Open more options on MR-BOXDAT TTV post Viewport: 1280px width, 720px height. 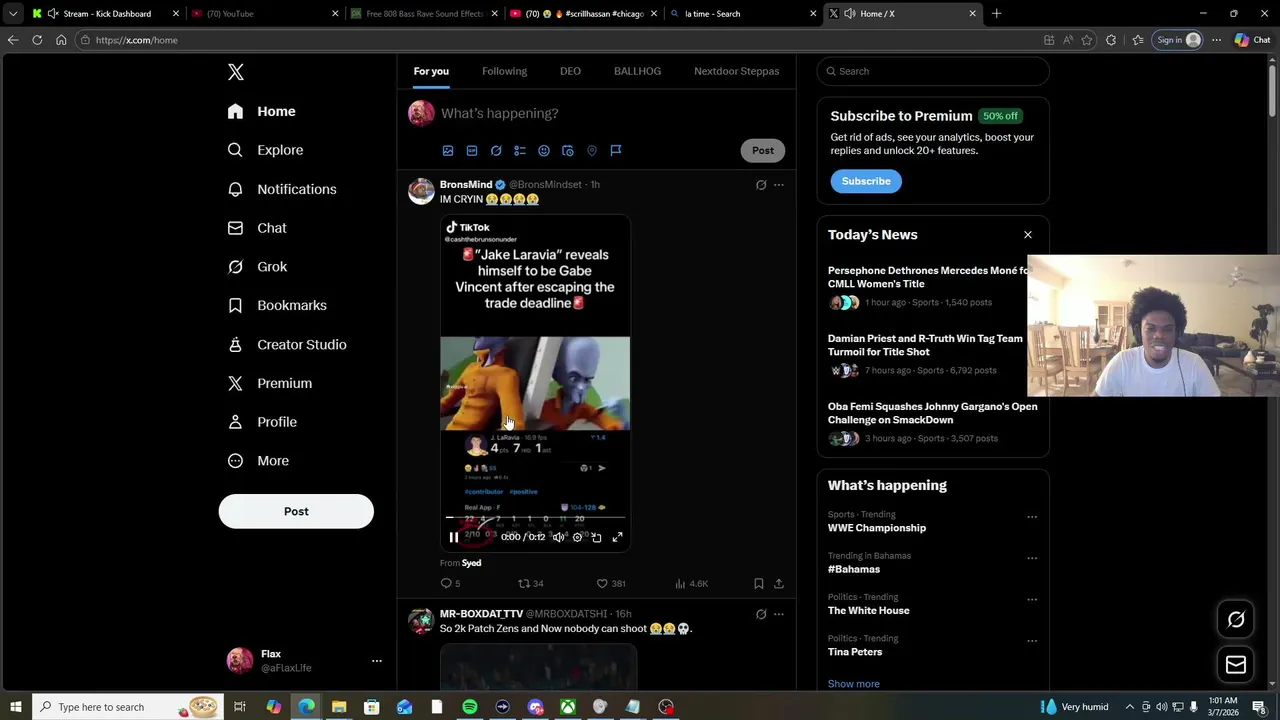(x=779, y=614)
